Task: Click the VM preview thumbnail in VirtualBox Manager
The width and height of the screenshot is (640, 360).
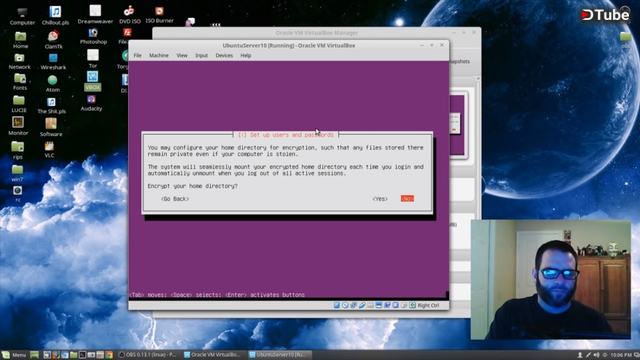Action: pos(457,124)
